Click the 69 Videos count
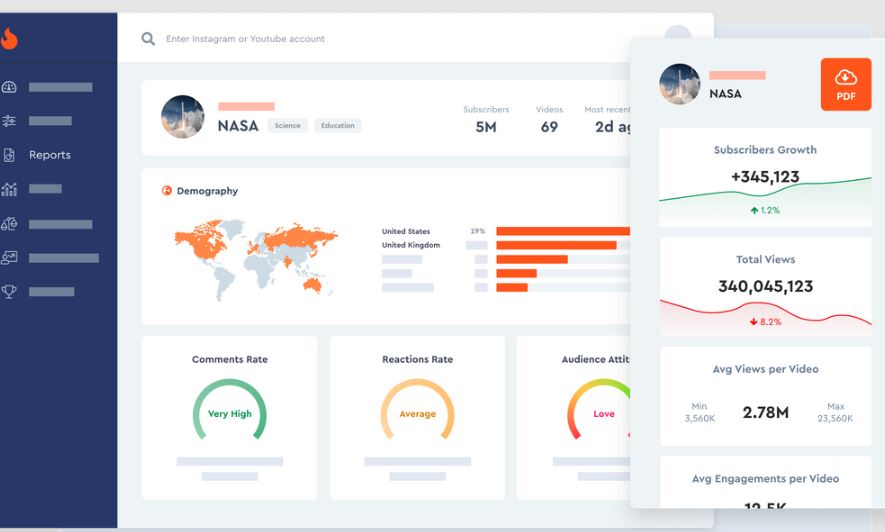Image resolution: width=885 pixels, height=532 pixels. pyautogui.click(x=549, y=127)
